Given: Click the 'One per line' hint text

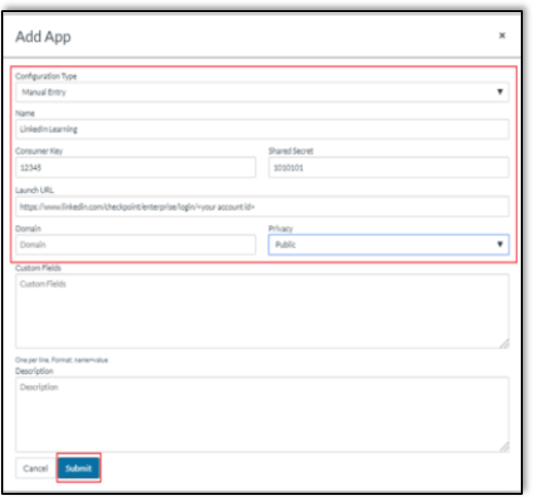Looking at the screenshot, I should click(x=62, y=360).
